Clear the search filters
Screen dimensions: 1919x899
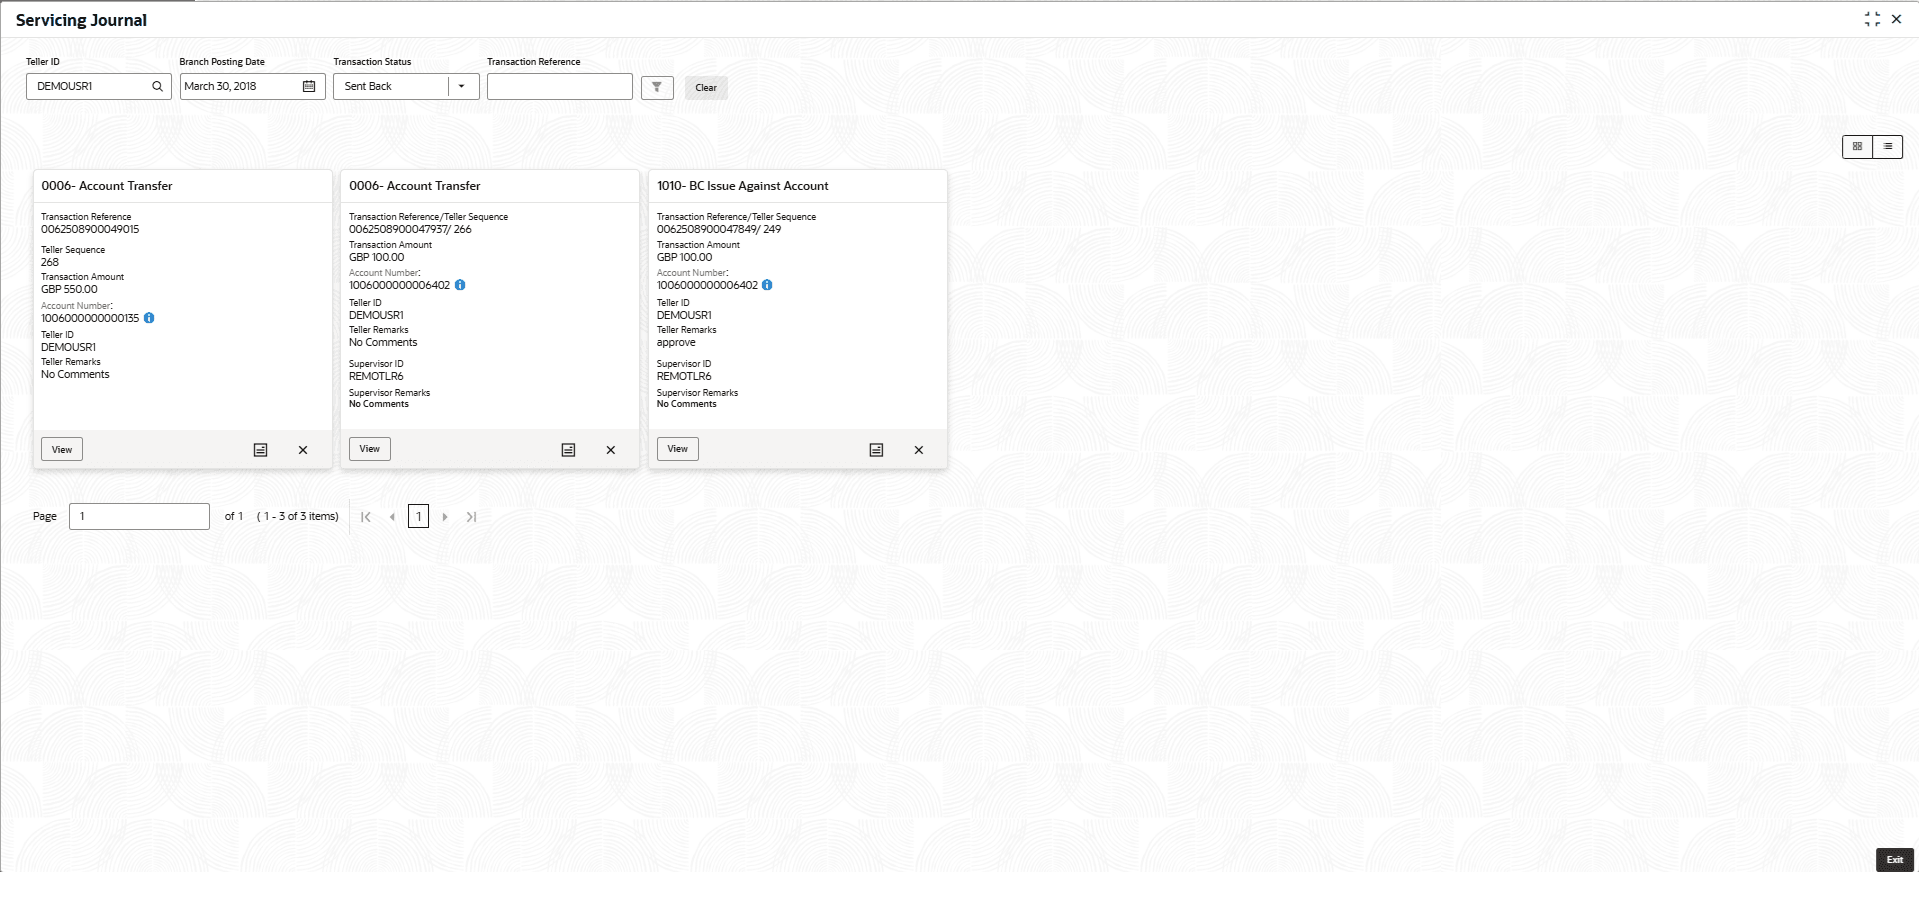click(x=706, y=87)
